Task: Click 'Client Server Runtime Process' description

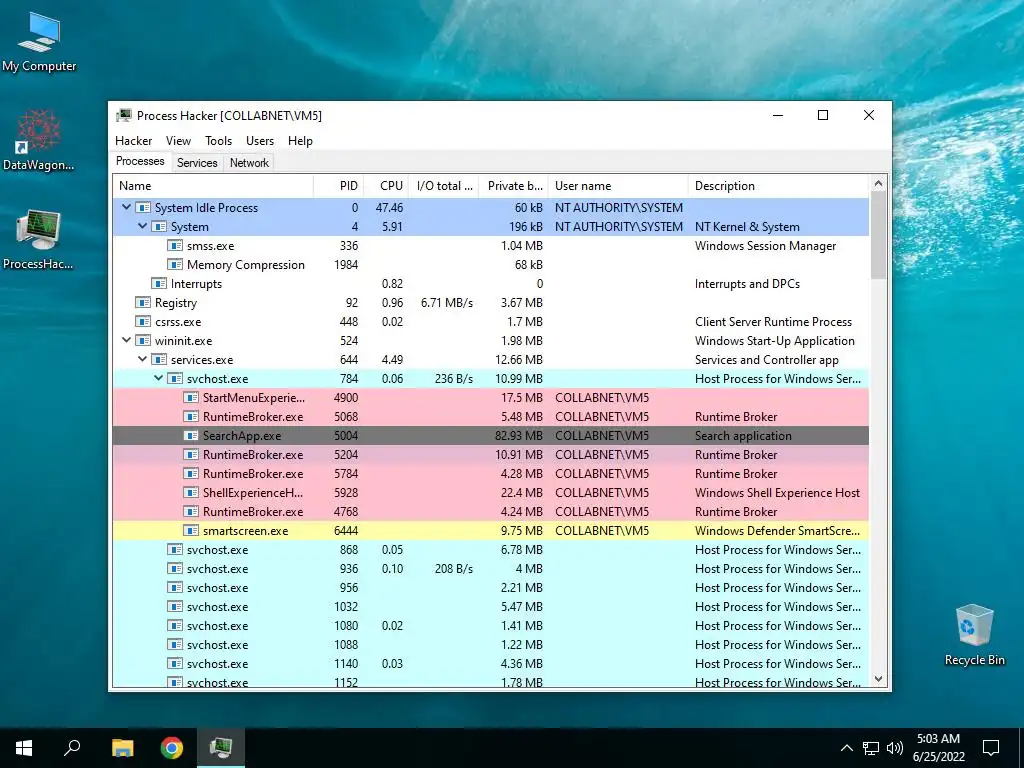Action: coord(773,321)
